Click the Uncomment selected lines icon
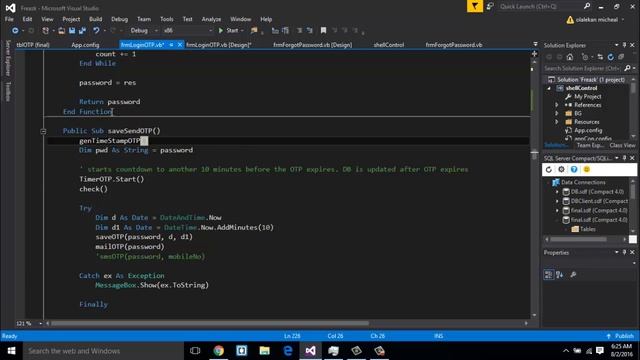The image size is (640, 360). (x=285, y=31)
